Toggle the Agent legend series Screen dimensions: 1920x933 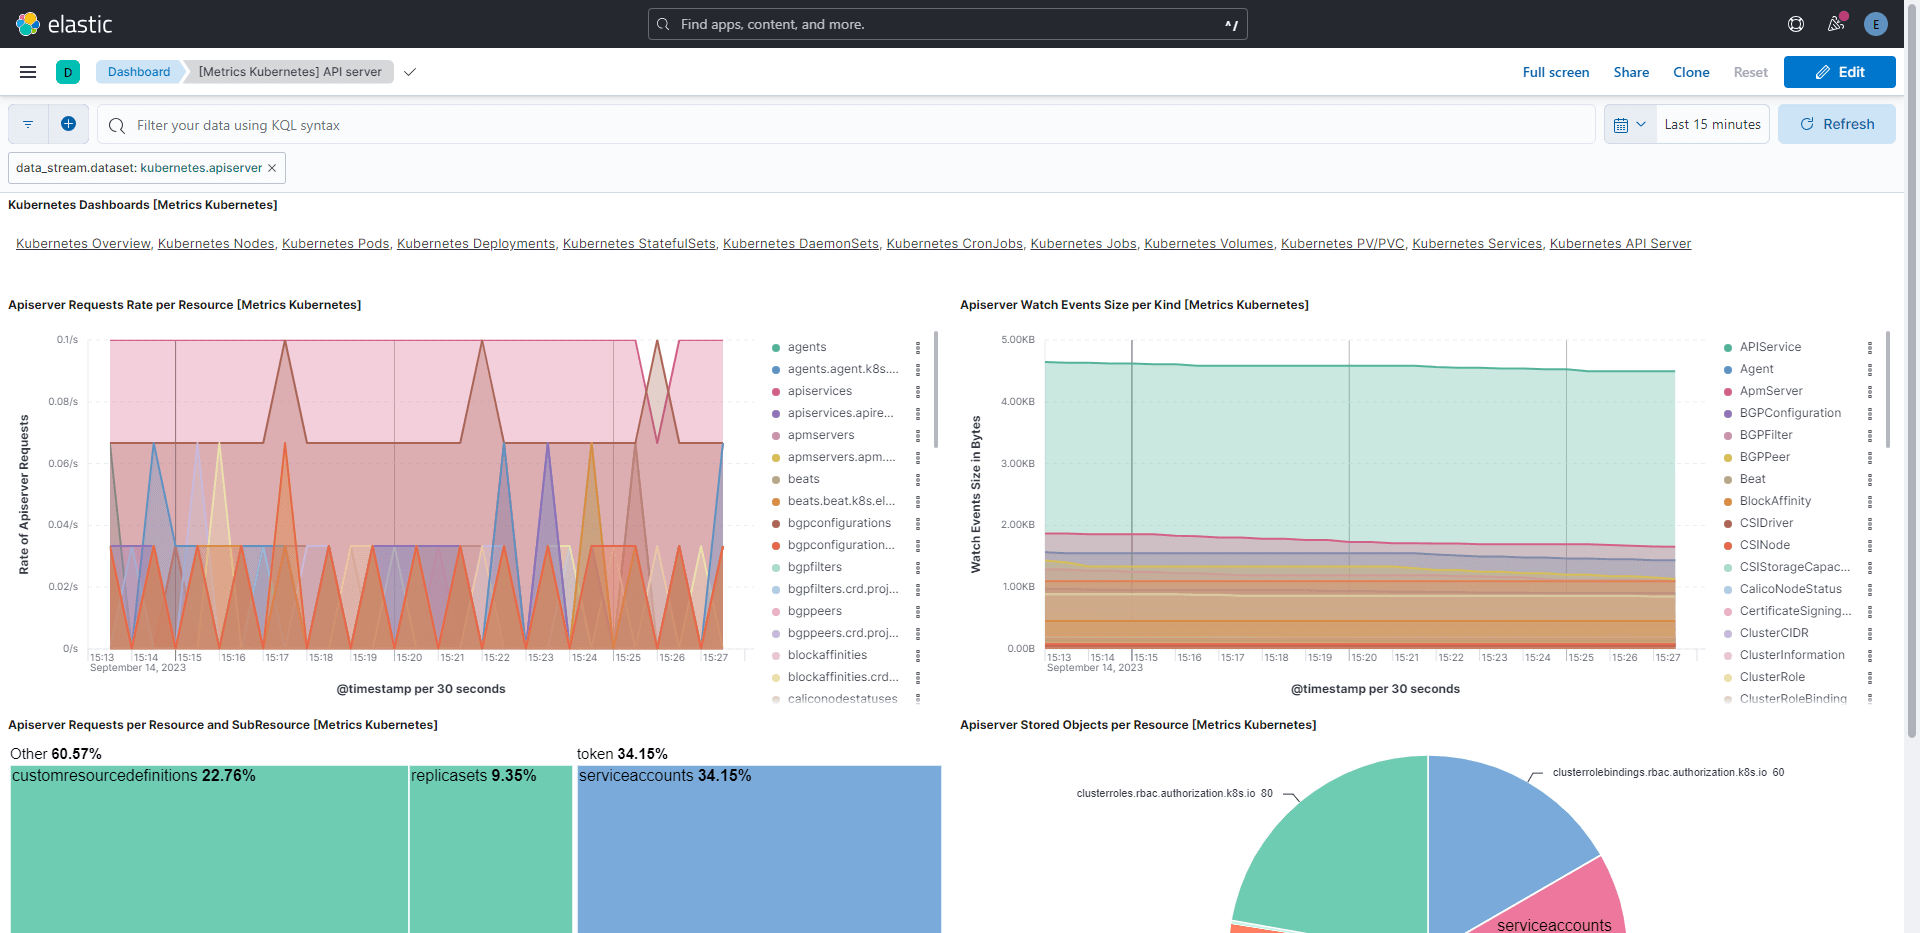[x=1756, y=369]
